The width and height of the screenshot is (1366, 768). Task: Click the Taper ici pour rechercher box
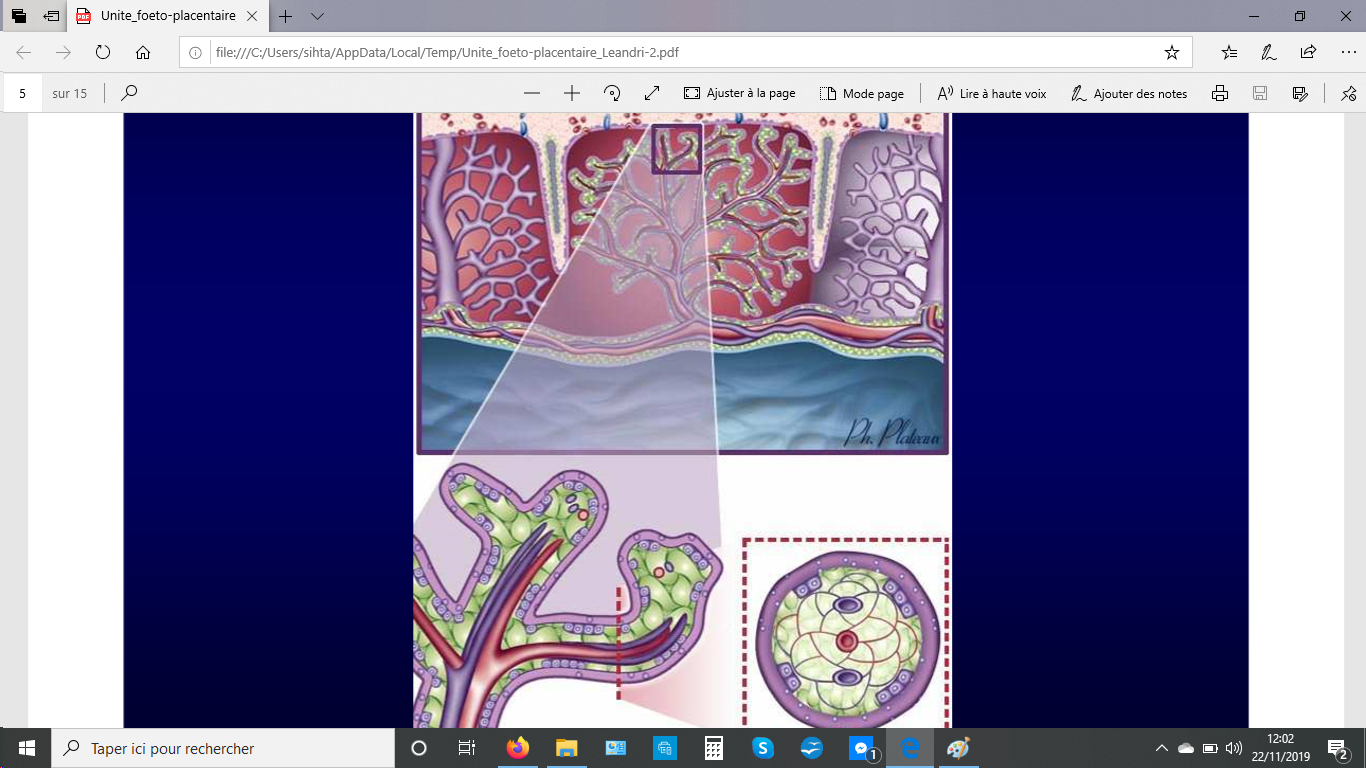coord(221,748)
